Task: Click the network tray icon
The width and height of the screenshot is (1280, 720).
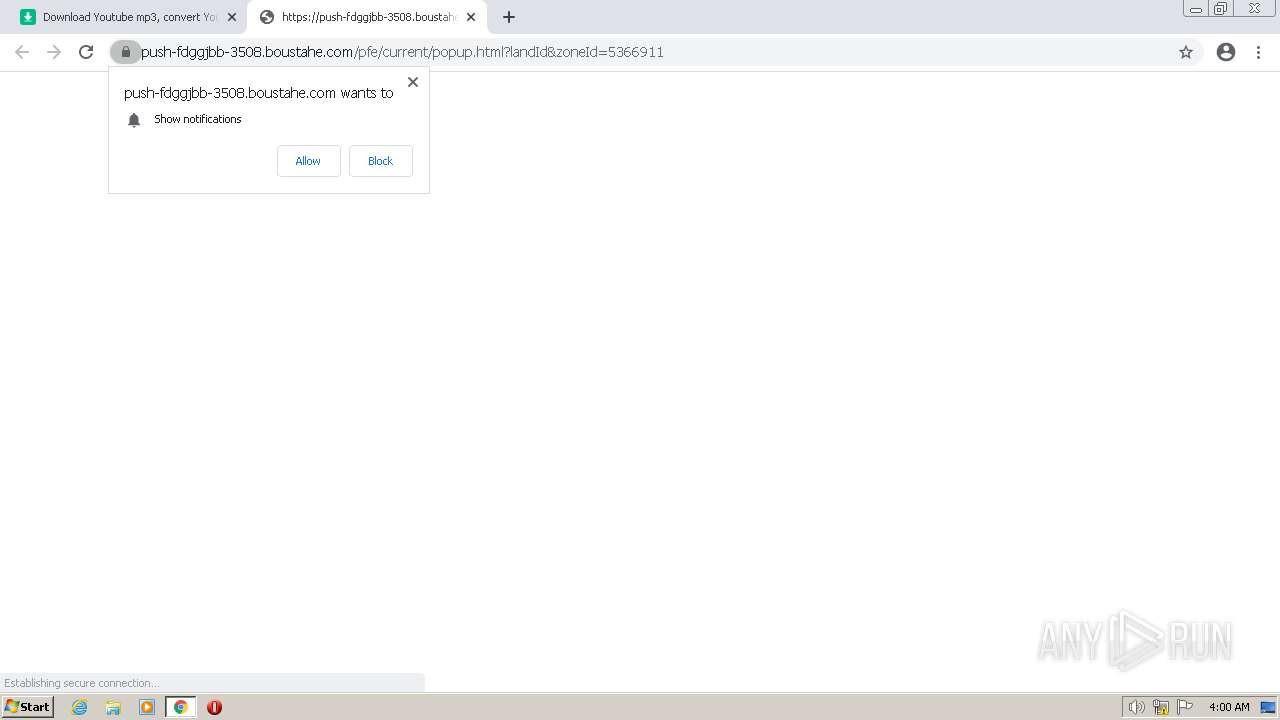Action: click(x=1161, y=707)
